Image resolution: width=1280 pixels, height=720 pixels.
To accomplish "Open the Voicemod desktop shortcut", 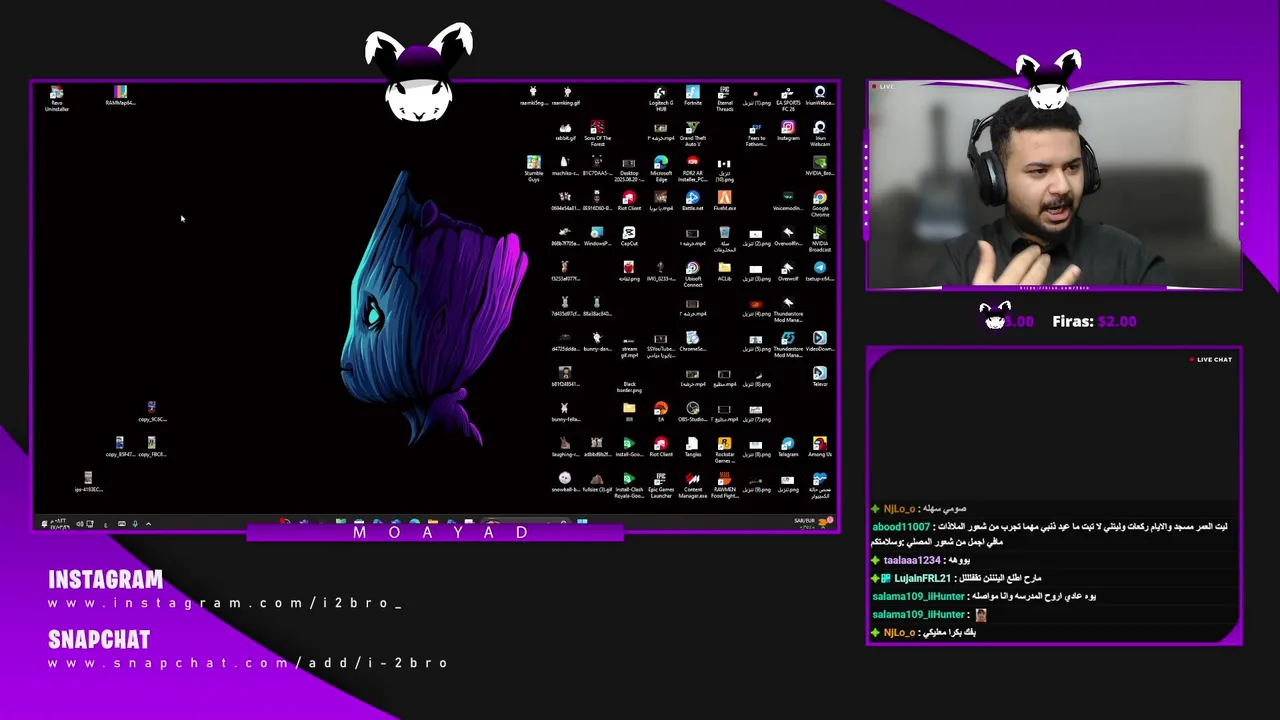I will [788, 201].
